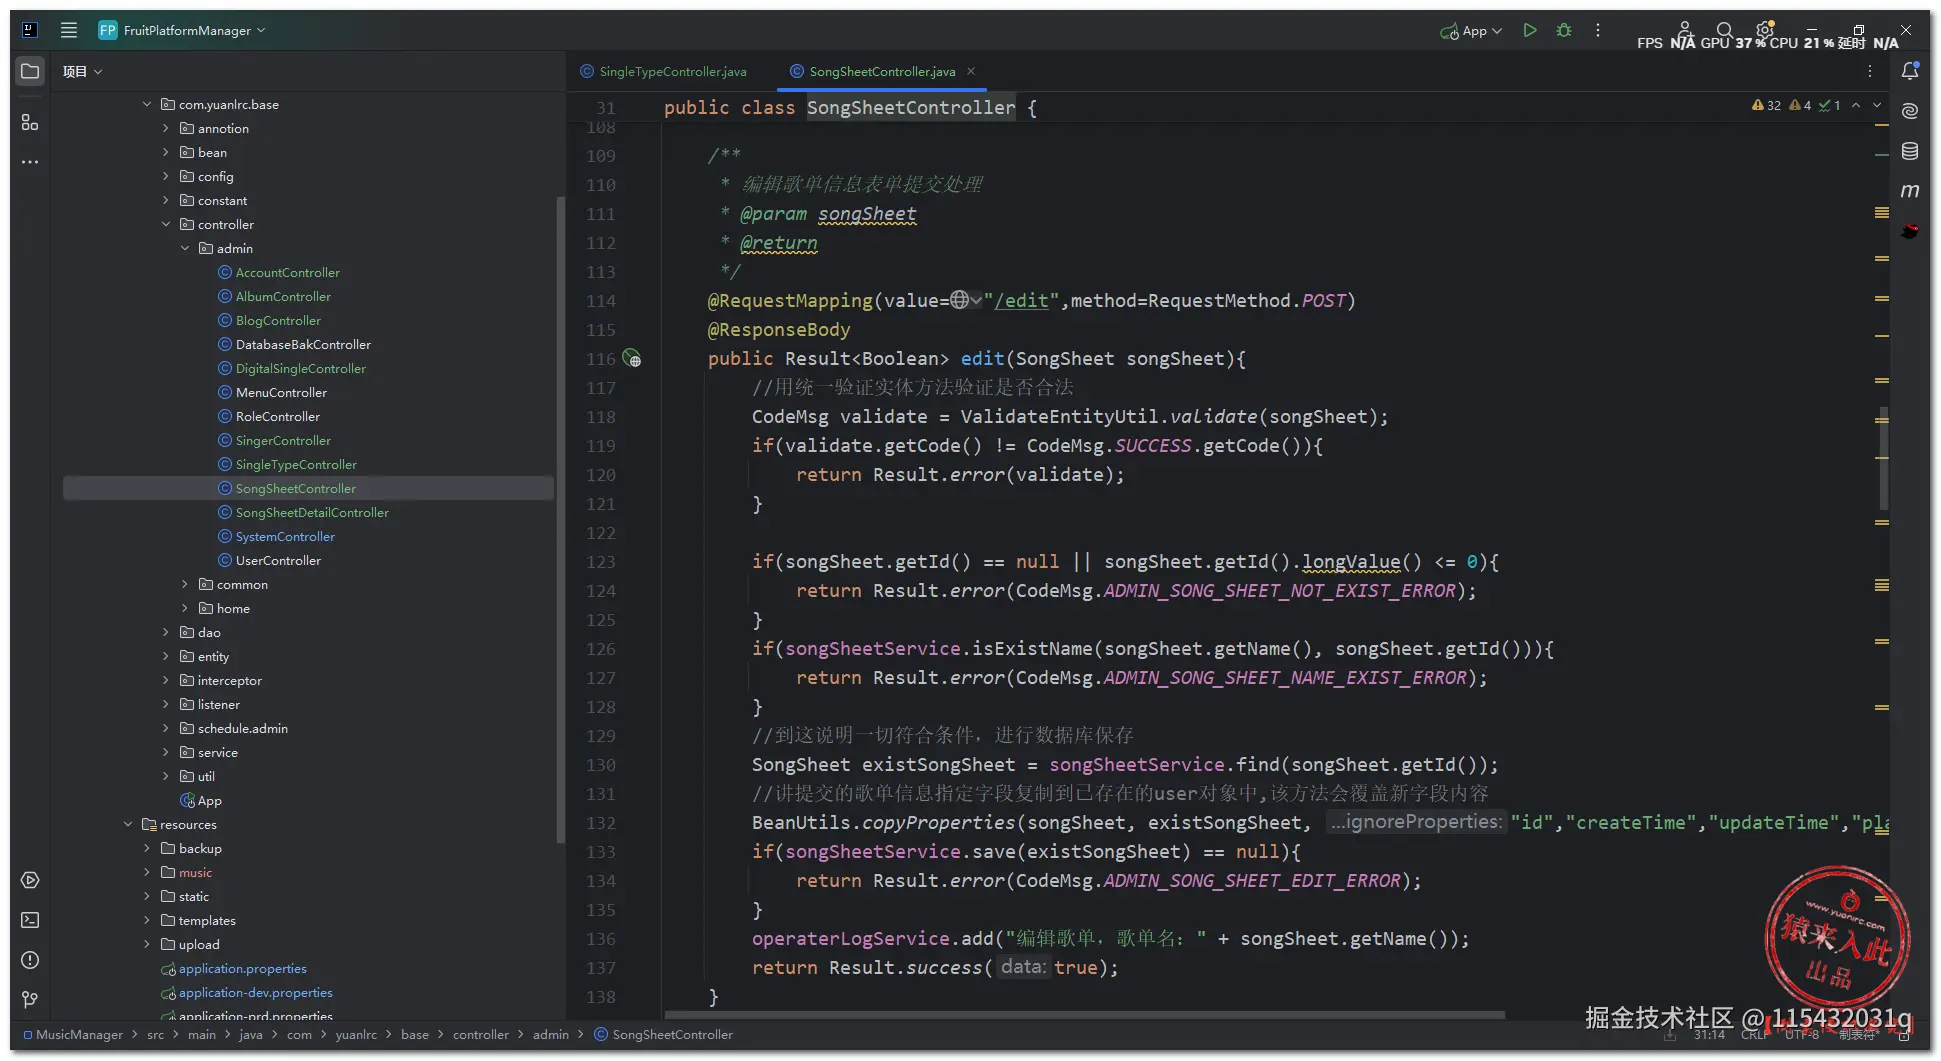Open the Database tool window

(x=1909, y=151)
